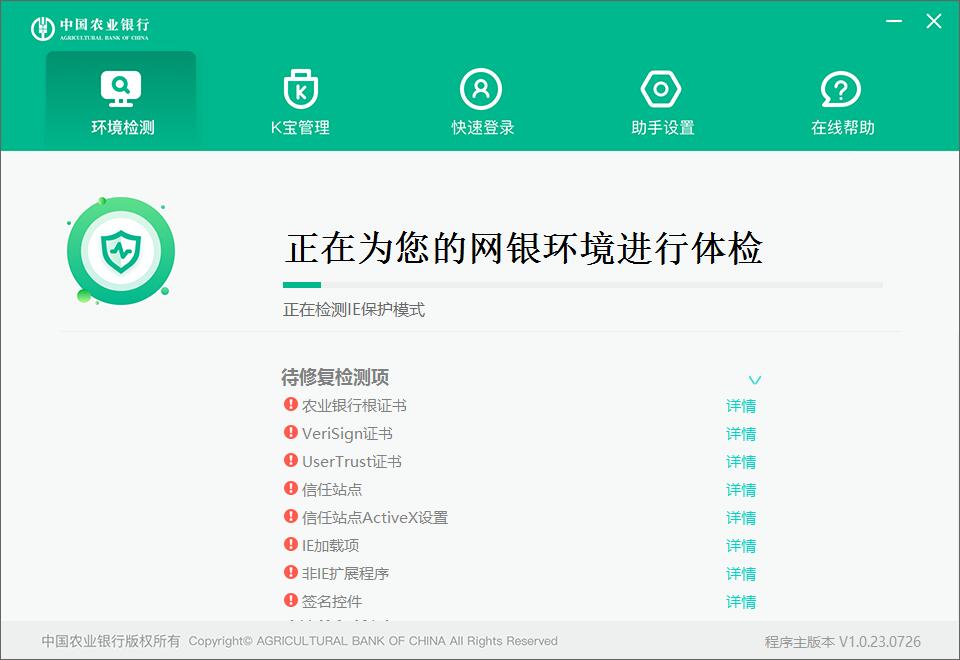Open the 在线帮助 tab
Image resolution: width=960 pixels, height=660 pixels.
(x=842, y=100)
